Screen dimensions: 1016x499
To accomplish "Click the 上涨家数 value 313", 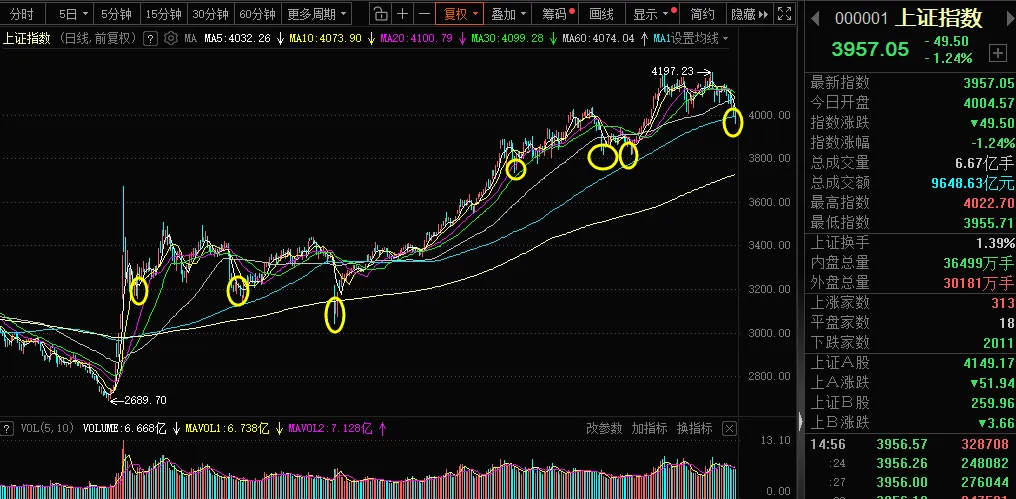I will [1002, 303].
